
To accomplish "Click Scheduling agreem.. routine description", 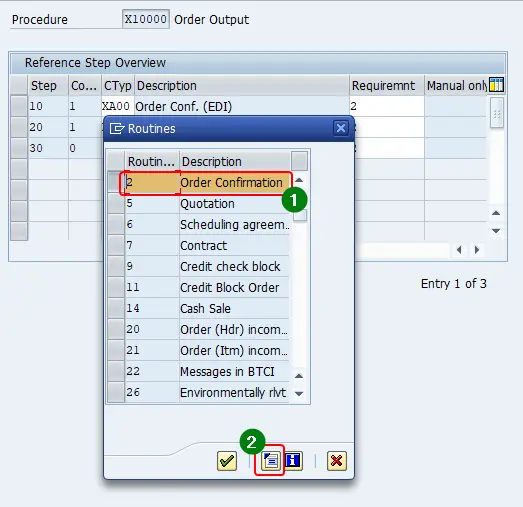I will [x=235, y=224].
